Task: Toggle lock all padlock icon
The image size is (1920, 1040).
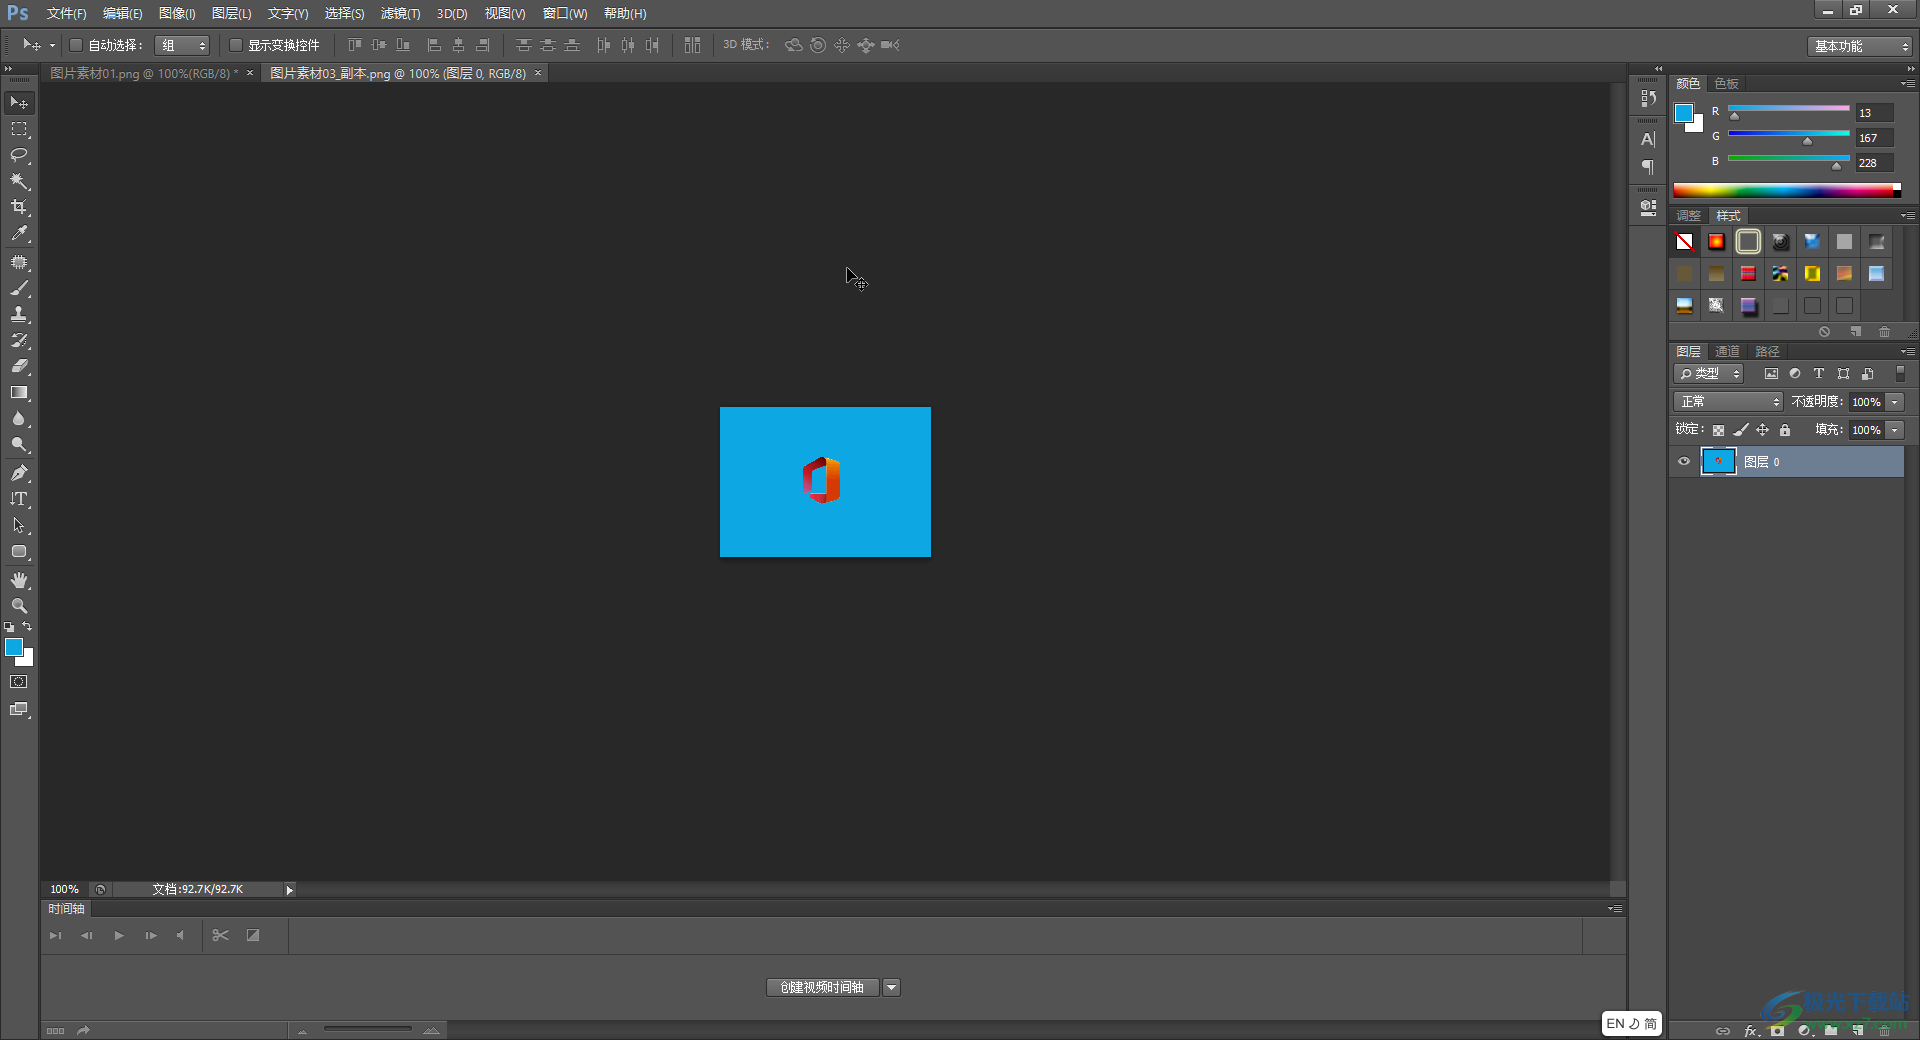Action: (x=1785, y=430)
